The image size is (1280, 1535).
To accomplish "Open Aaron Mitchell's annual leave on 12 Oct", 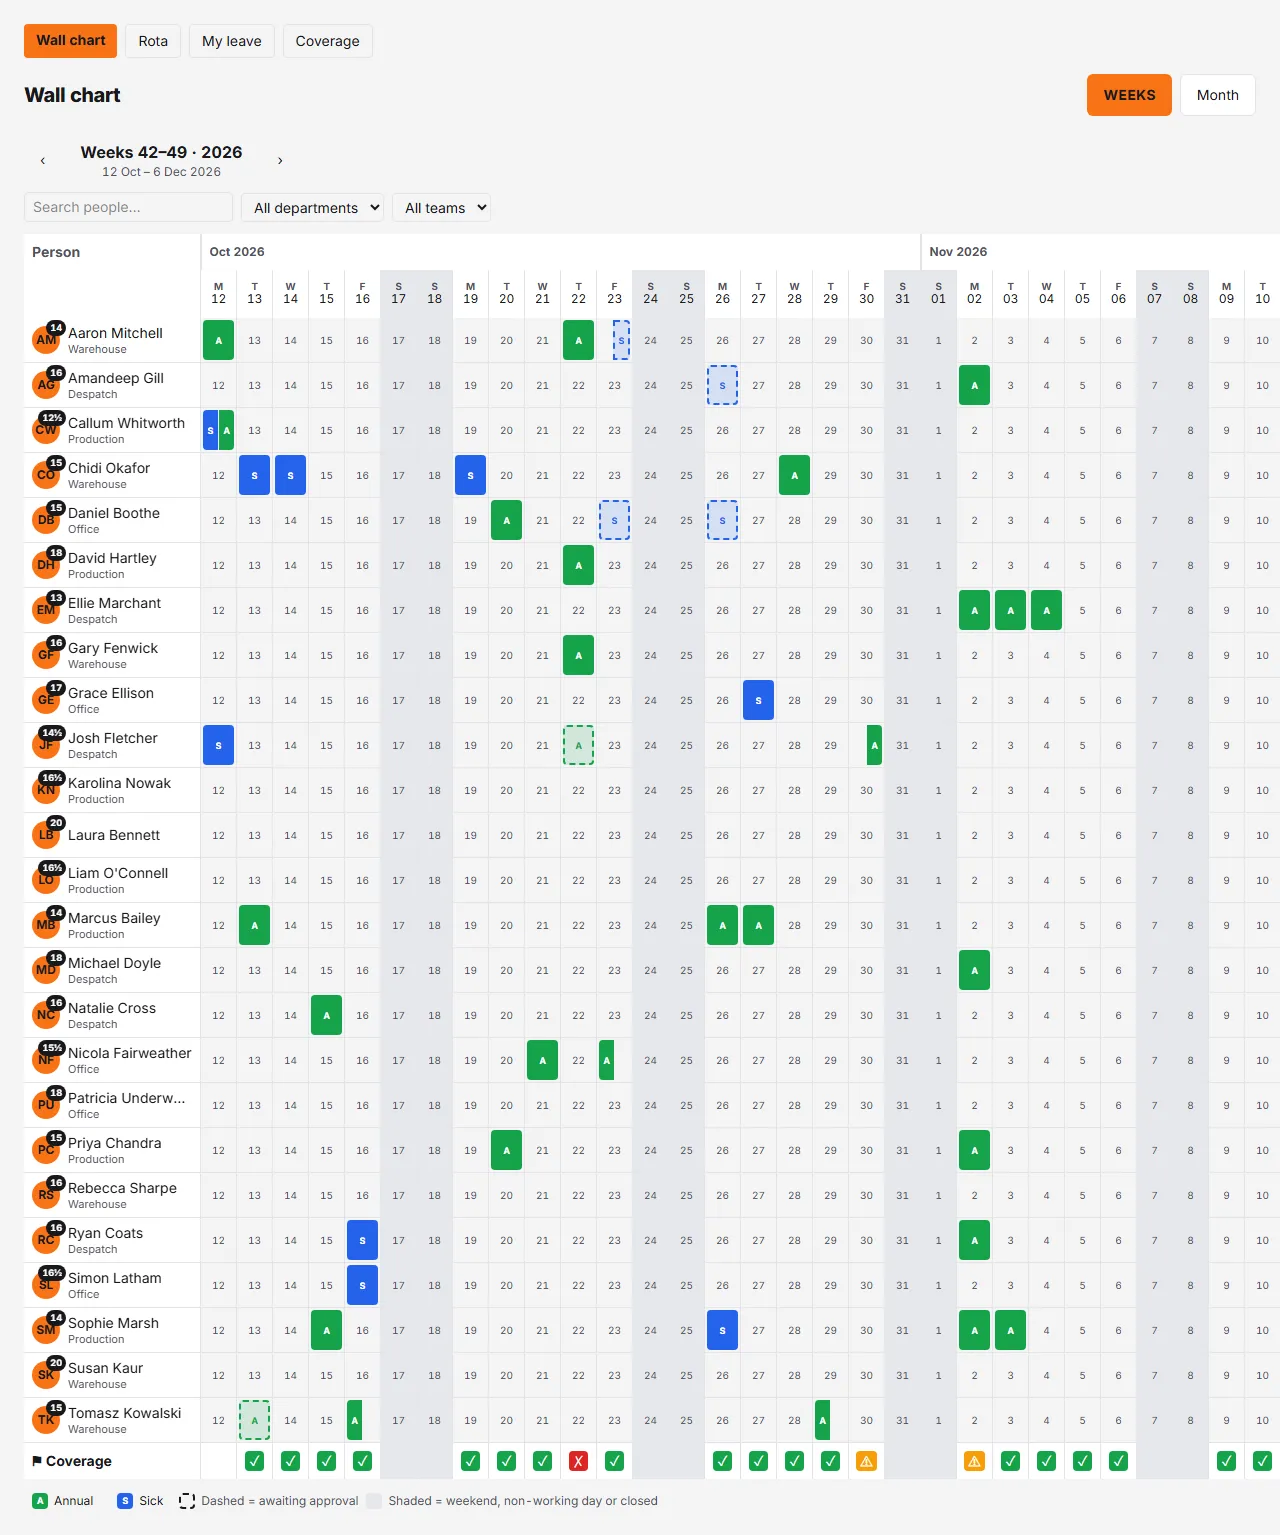I will coord(218,340).
